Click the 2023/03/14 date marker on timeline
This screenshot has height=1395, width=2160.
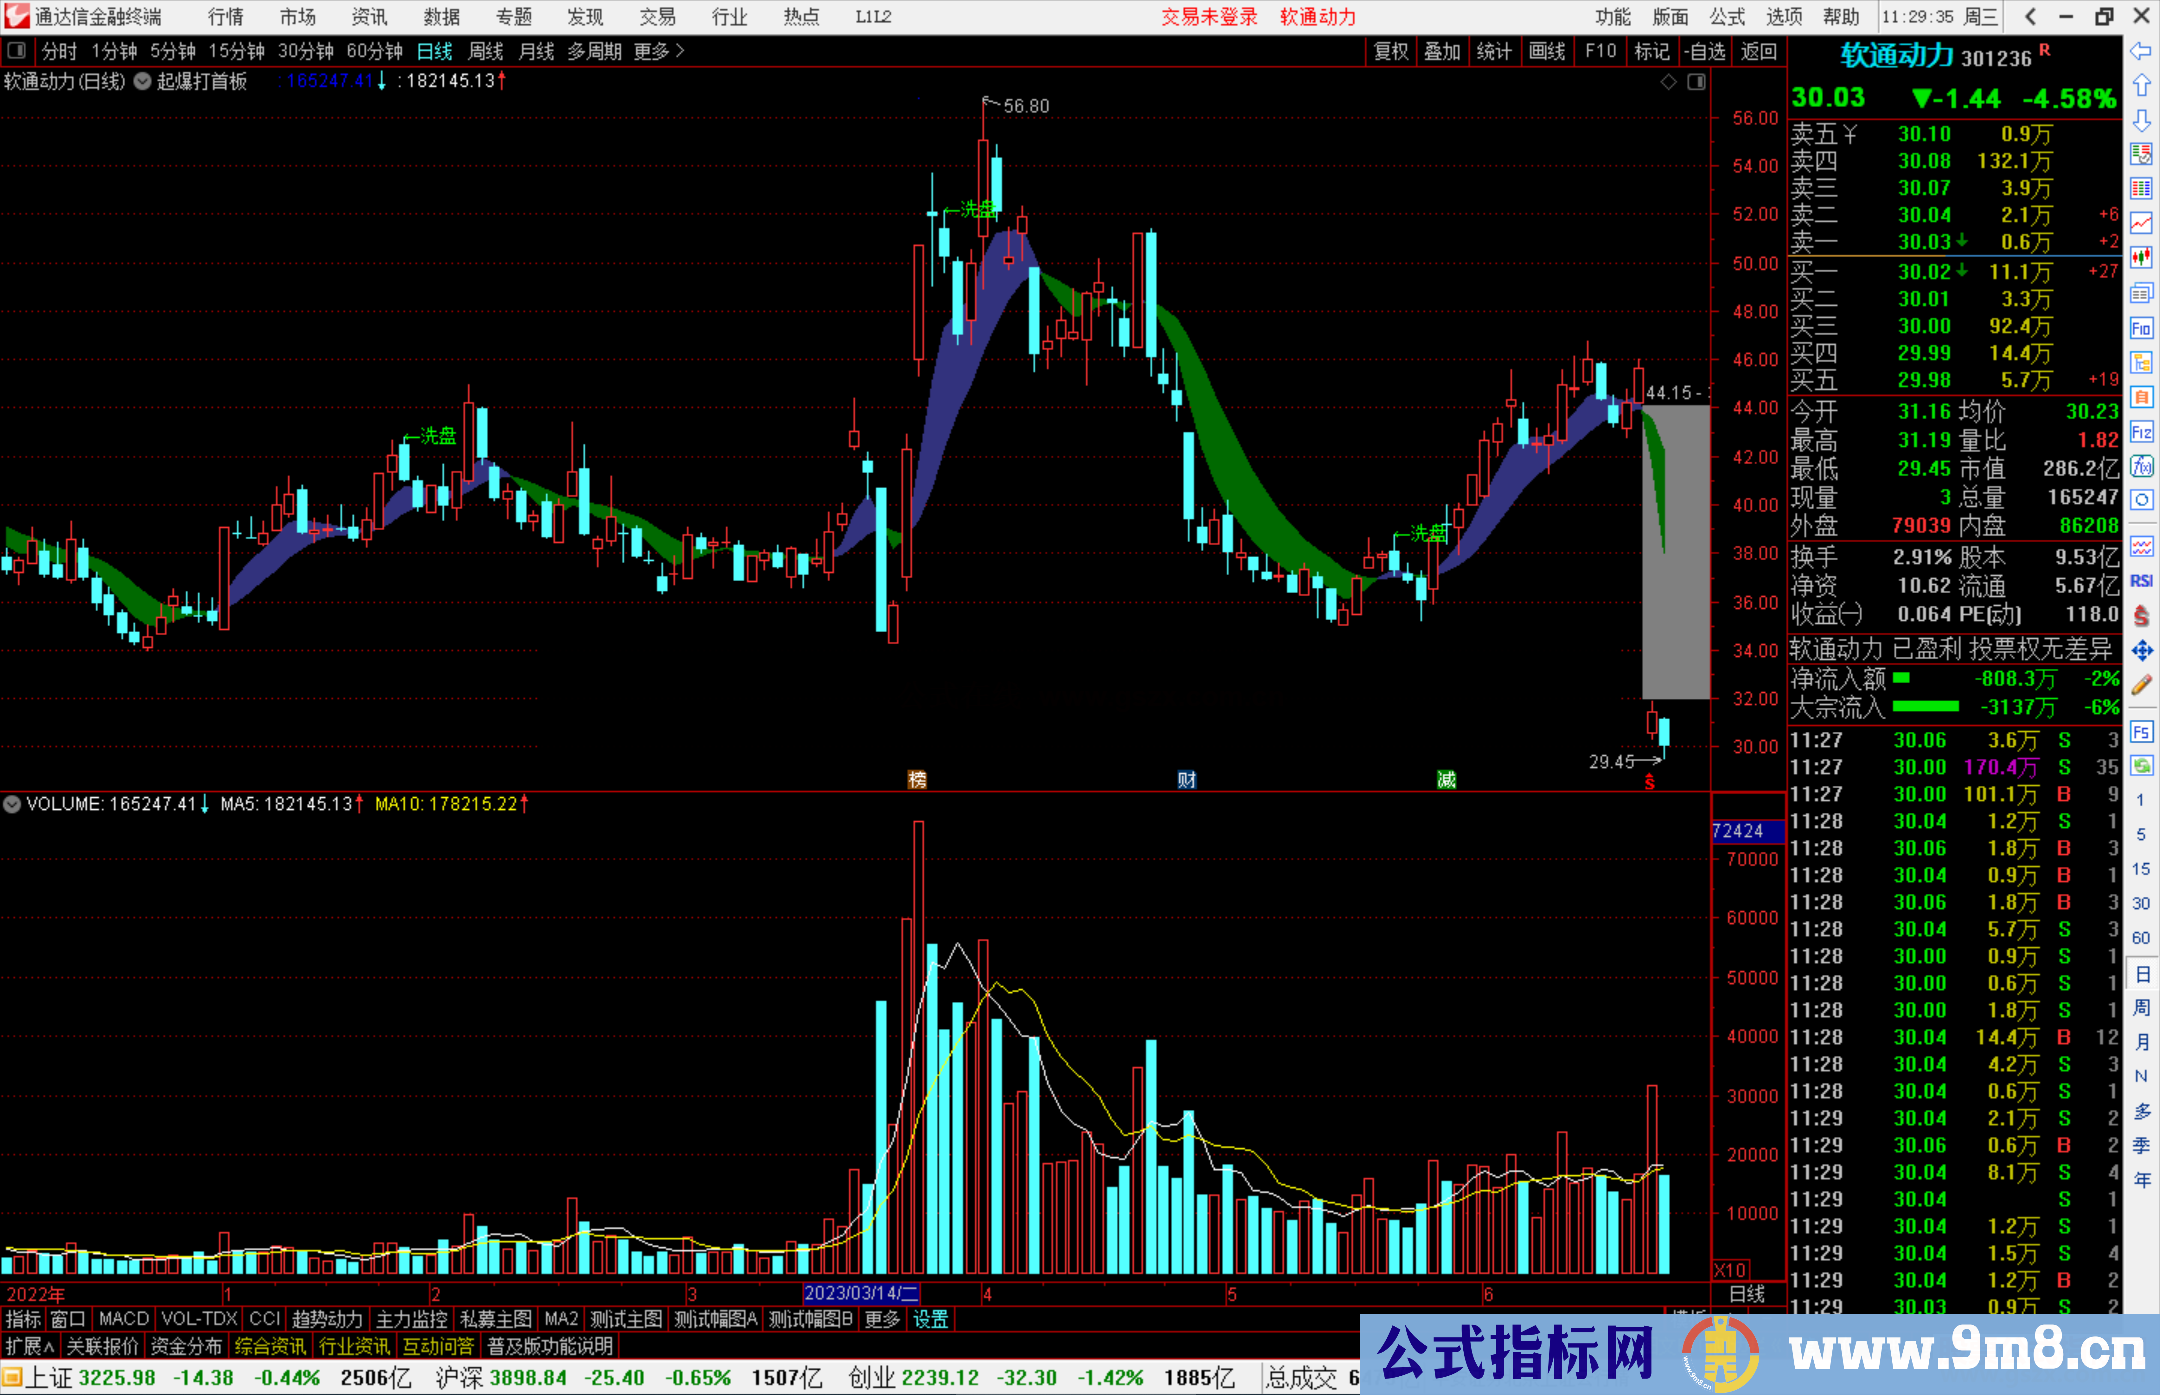point(860,1293)
